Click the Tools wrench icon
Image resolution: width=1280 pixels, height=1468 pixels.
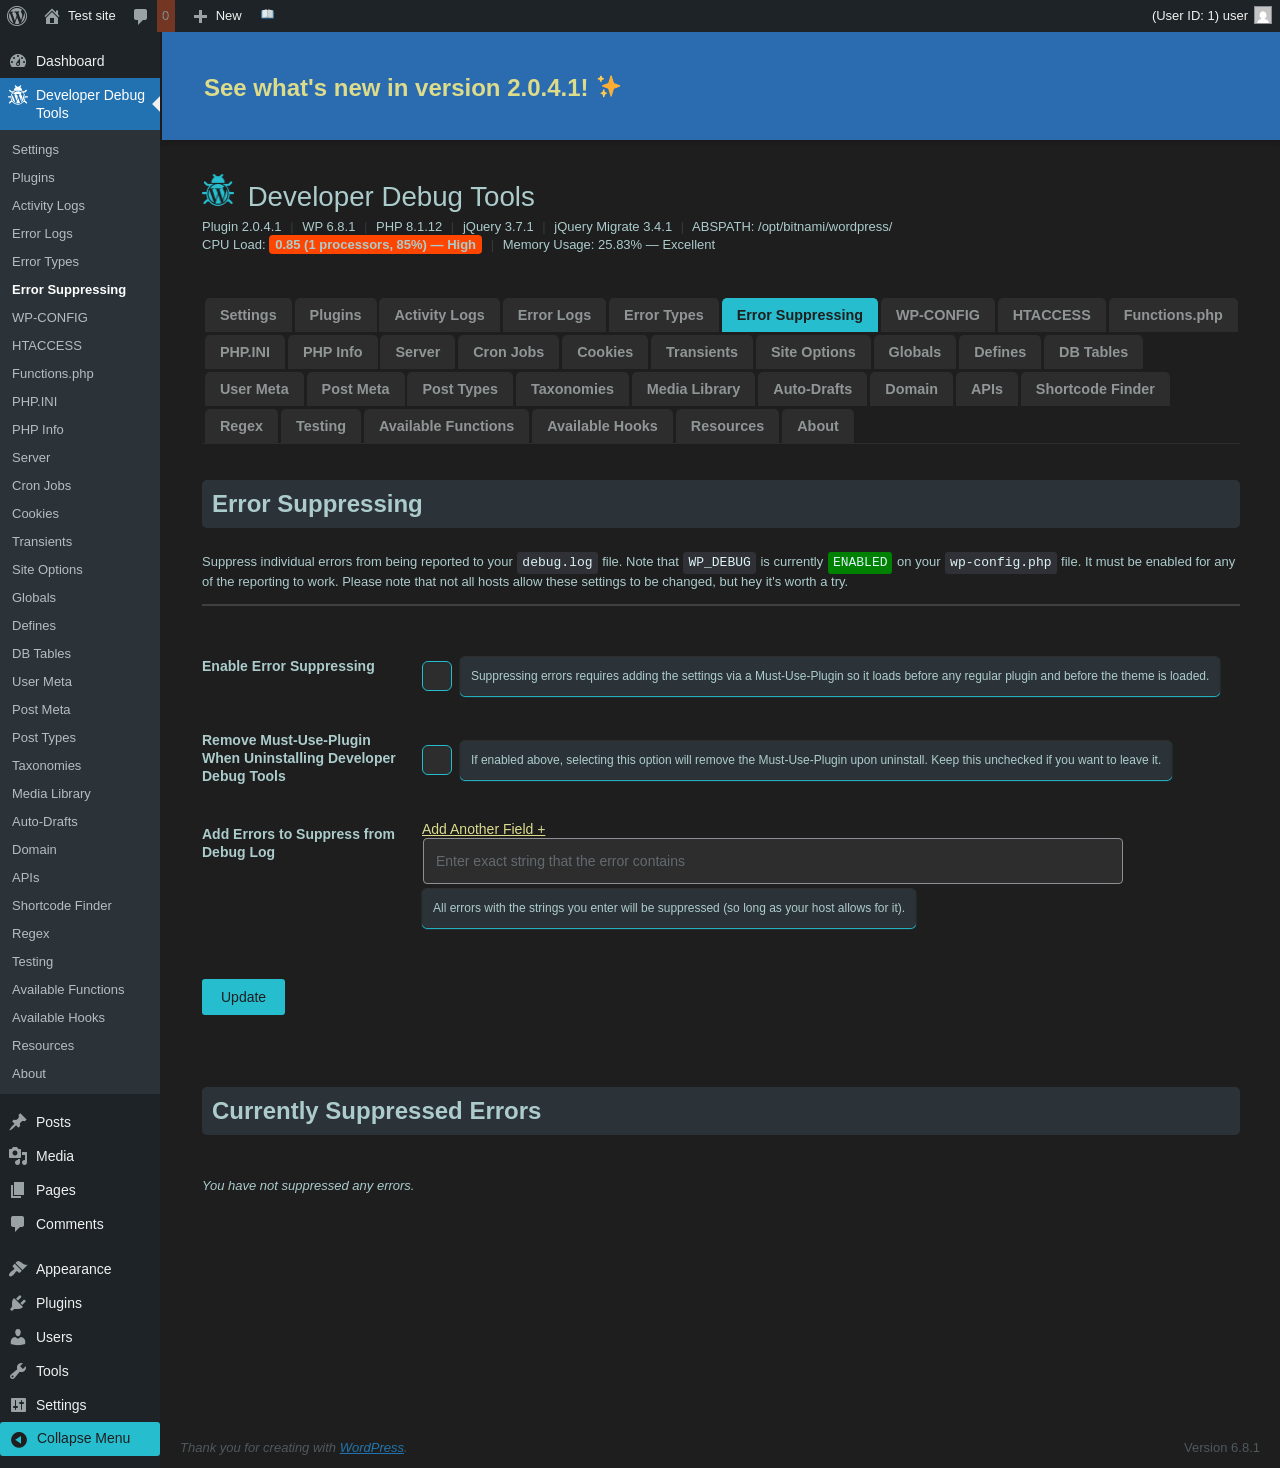(18, 1371)
